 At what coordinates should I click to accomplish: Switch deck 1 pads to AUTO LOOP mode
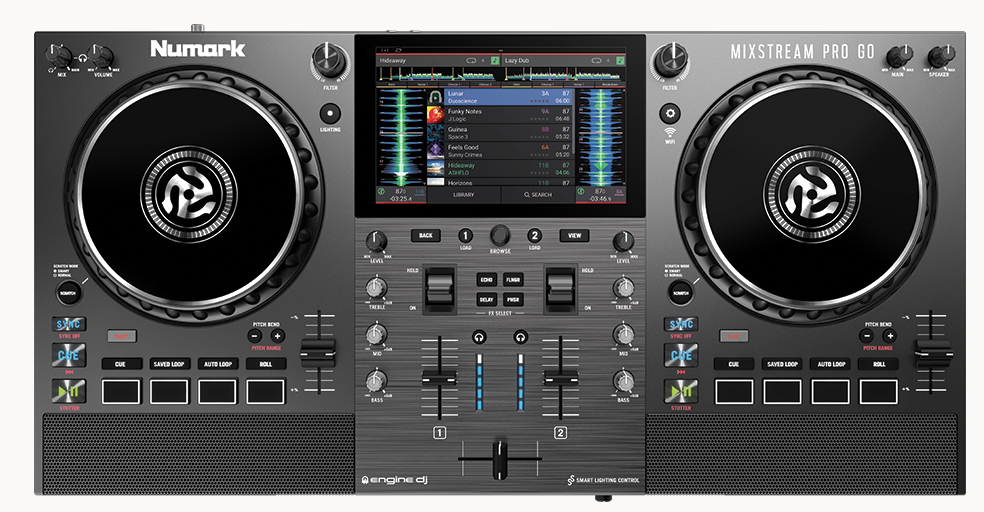[218, 364]
